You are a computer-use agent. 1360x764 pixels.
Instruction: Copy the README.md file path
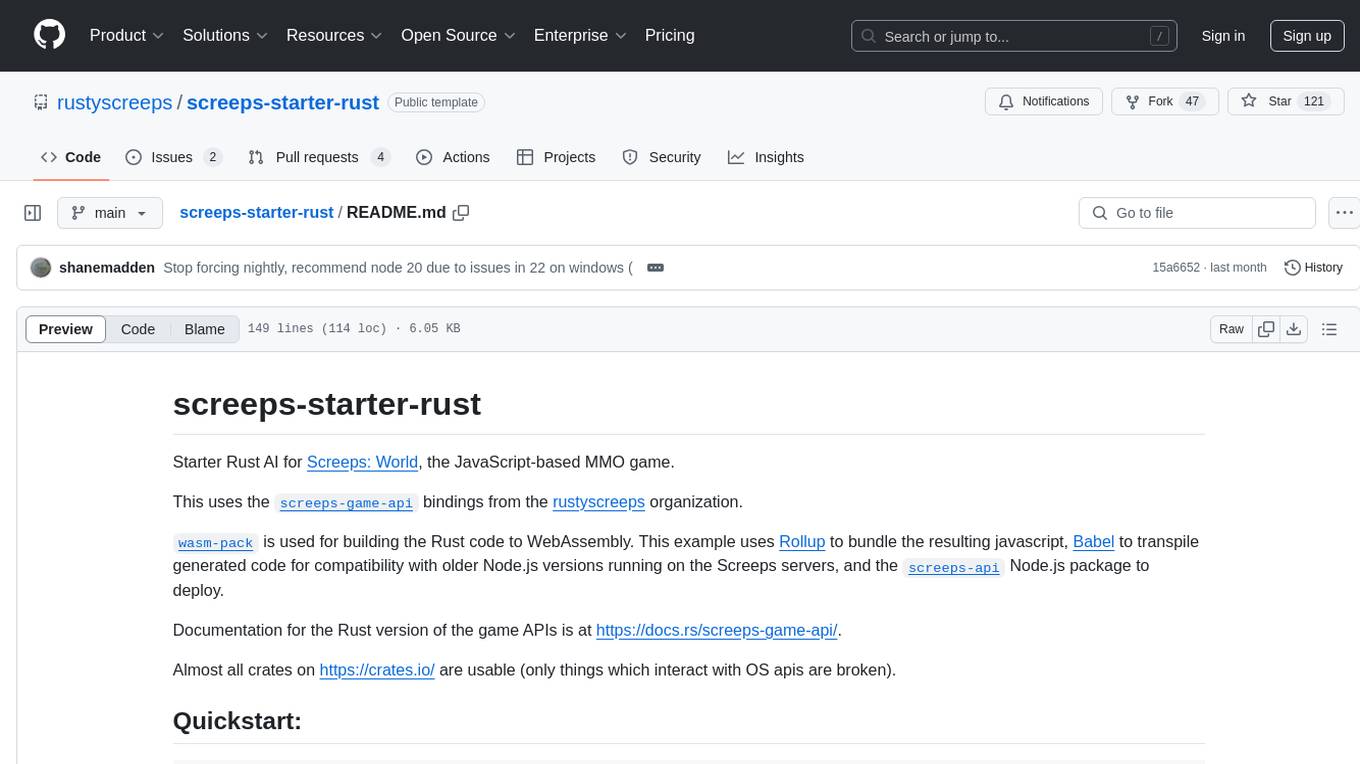pyautogui.click(x=461, y=213)
